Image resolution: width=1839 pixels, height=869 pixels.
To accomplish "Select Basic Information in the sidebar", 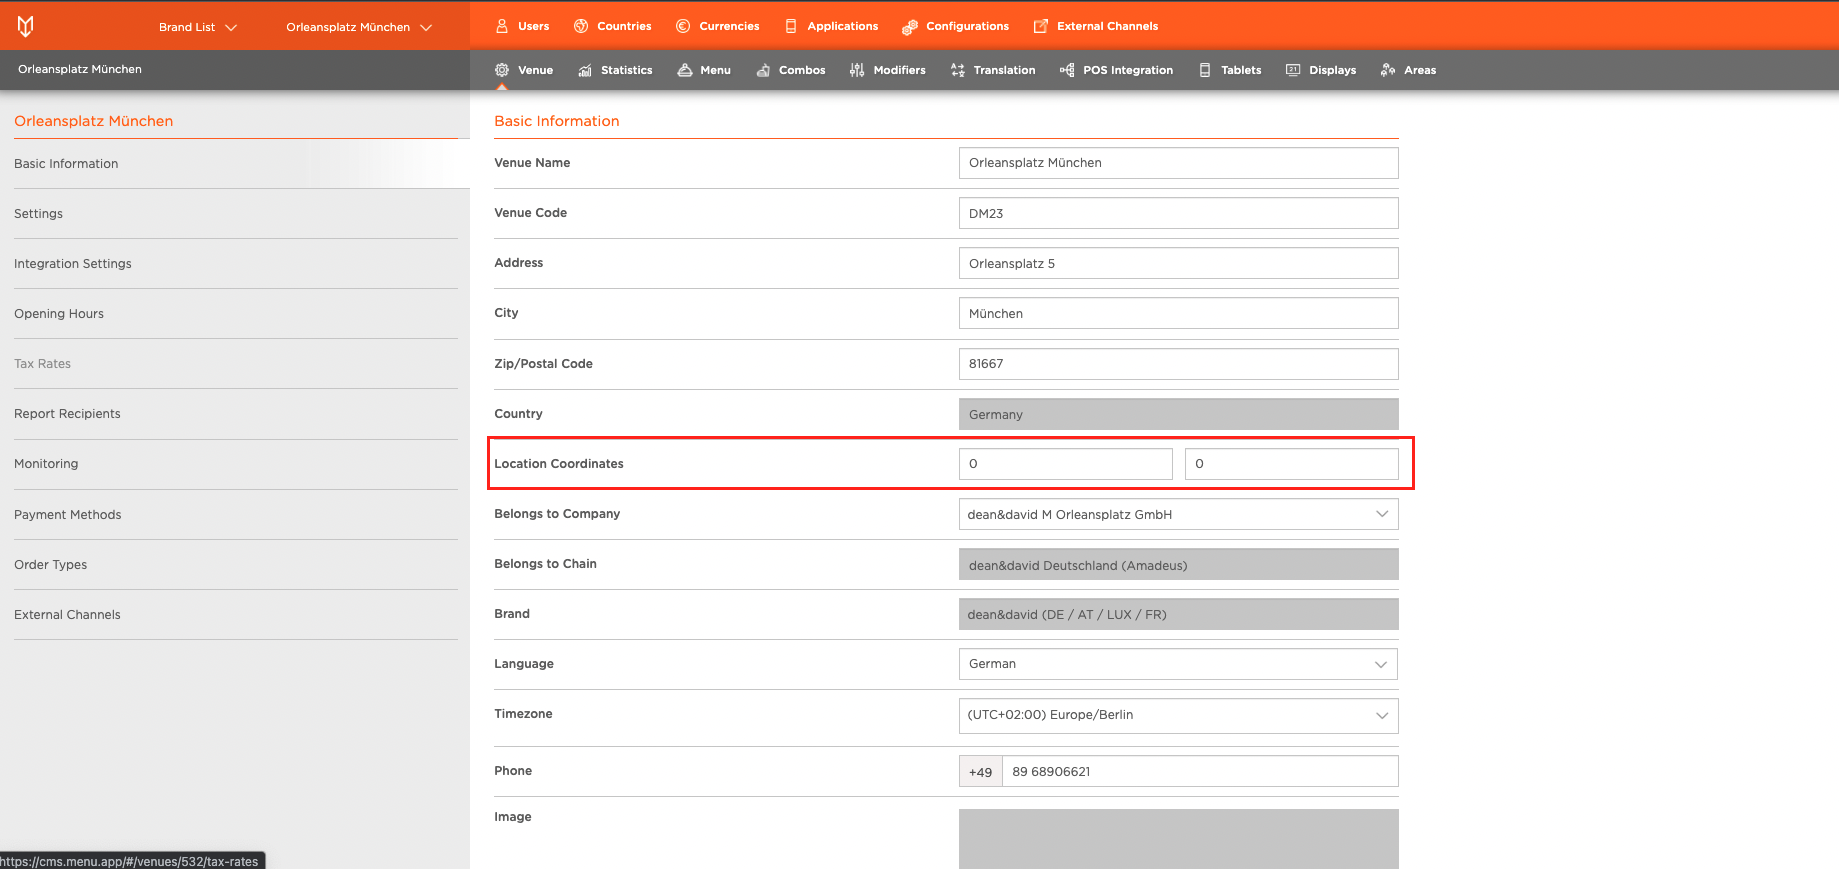I will click(x=236, y=164).
